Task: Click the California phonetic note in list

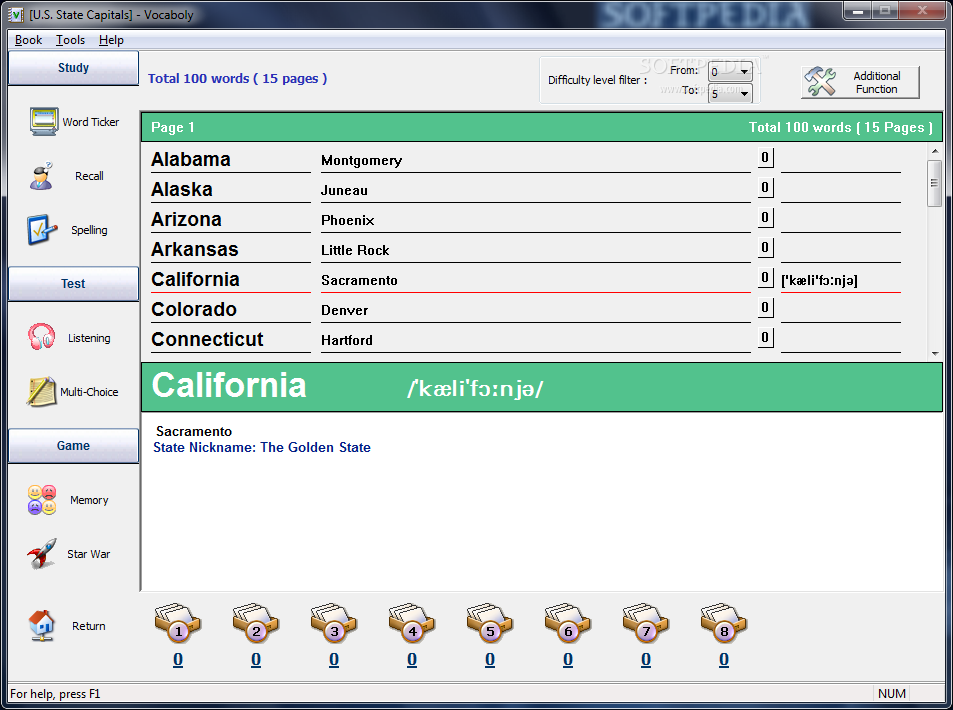Action: (819, 280)
